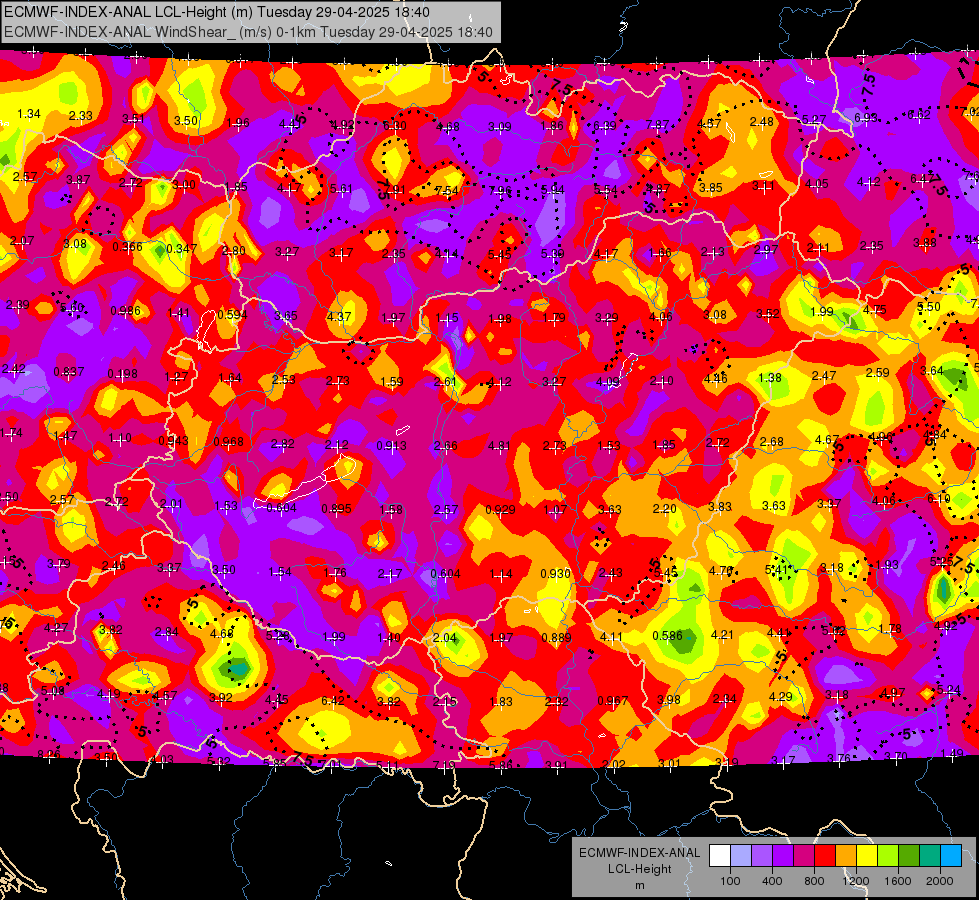Click the 0.889 shear value
Screen dimensions: 979x900
click(556, 637)
